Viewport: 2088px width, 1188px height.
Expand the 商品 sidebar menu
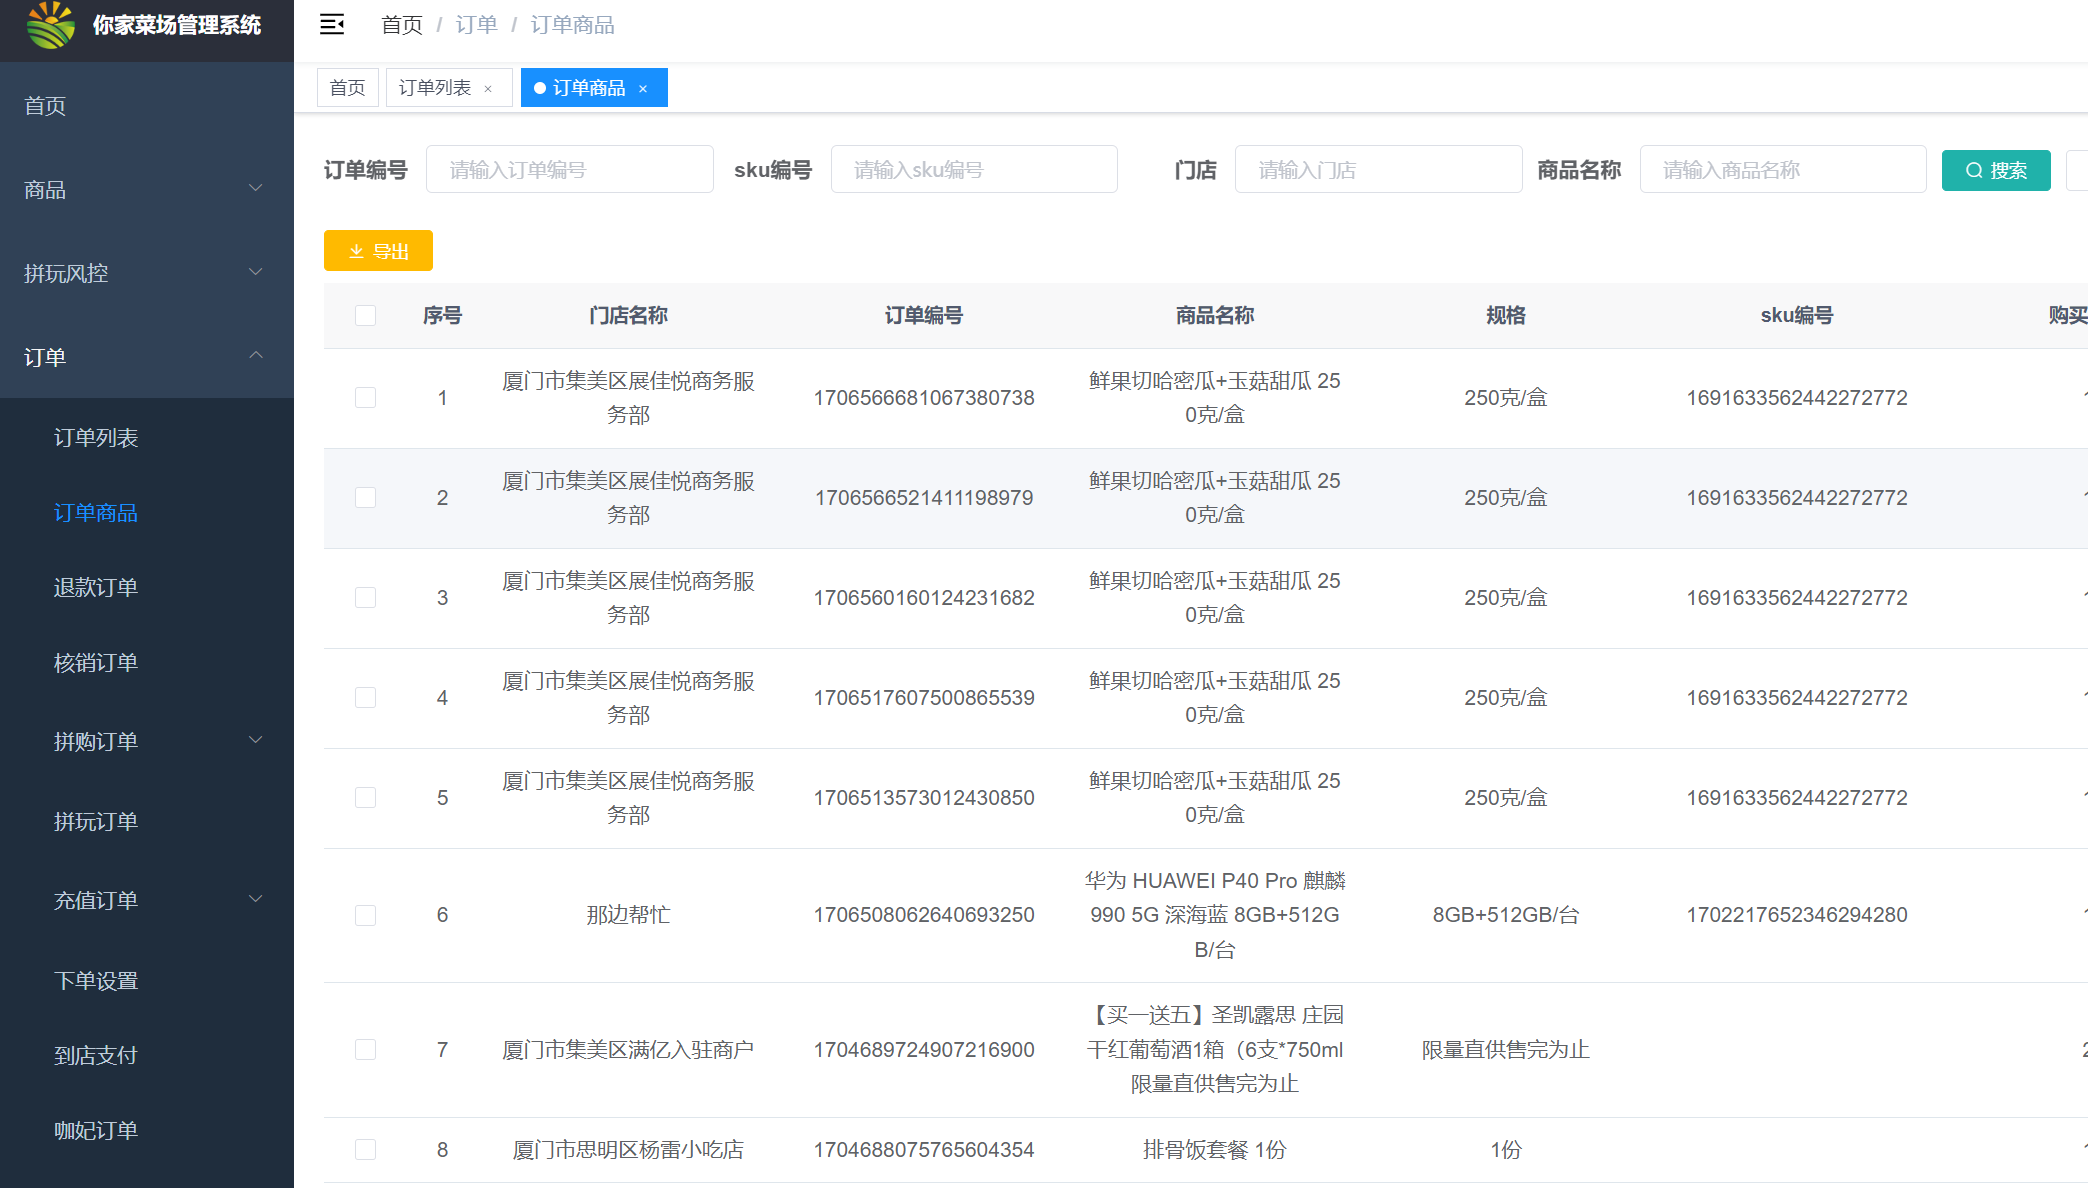click(147, 189)
